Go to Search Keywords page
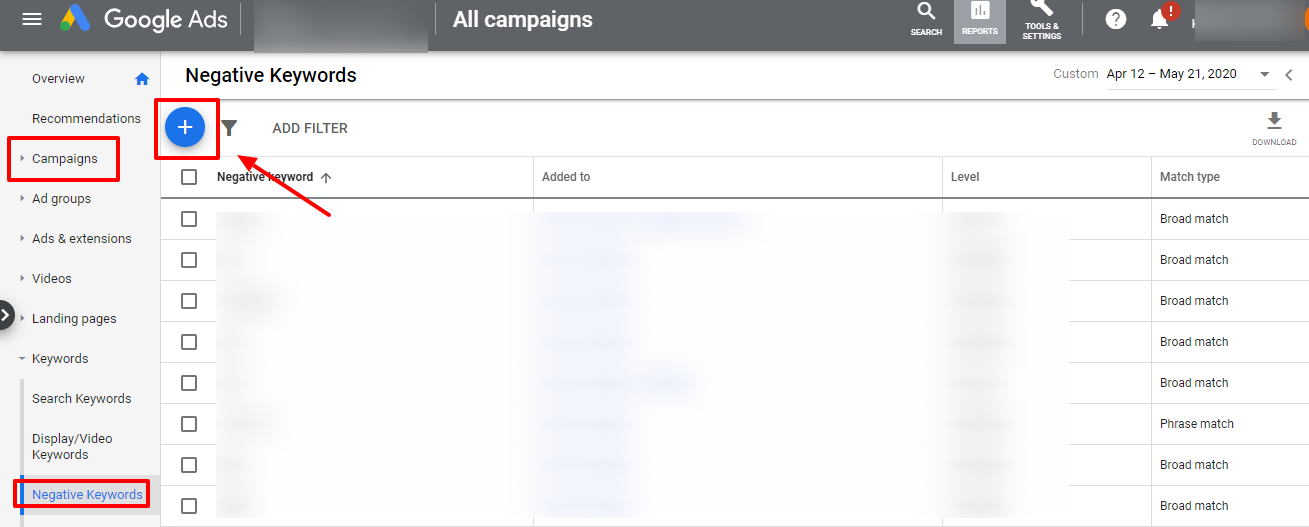 point(81,399)
